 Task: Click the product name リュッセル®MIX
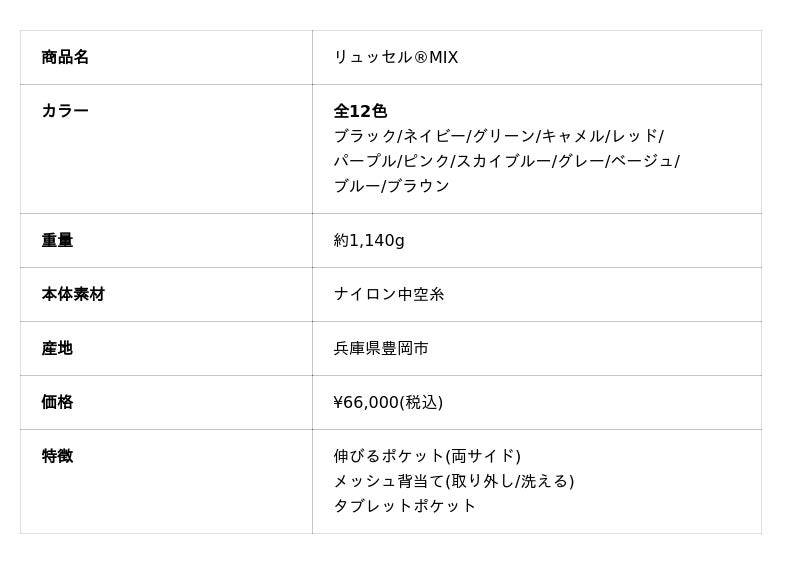(x=395, y=57)
